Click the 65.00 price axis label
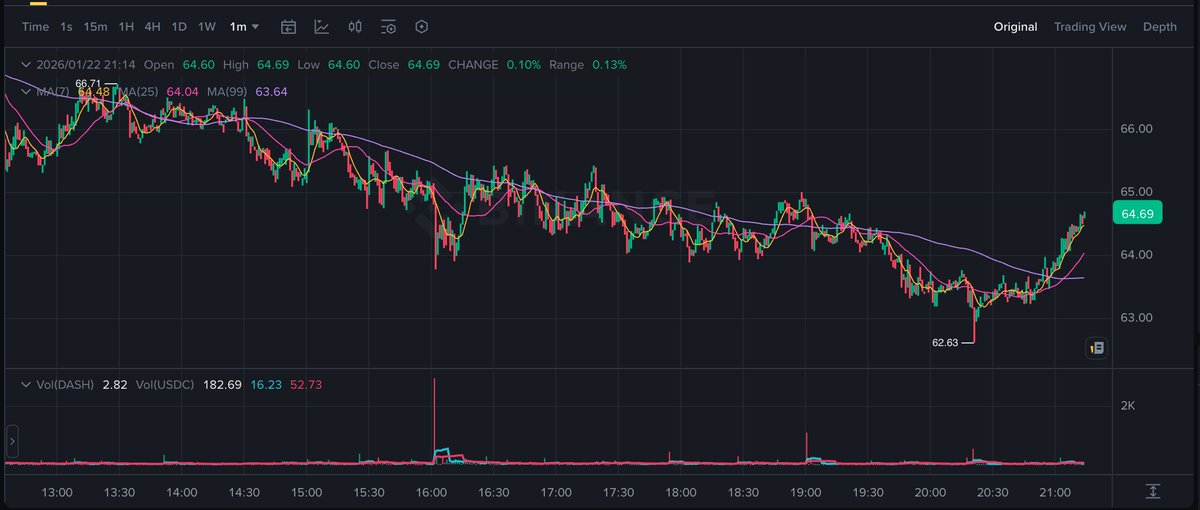This screenshot has width=1200, height=510. 1137,192
